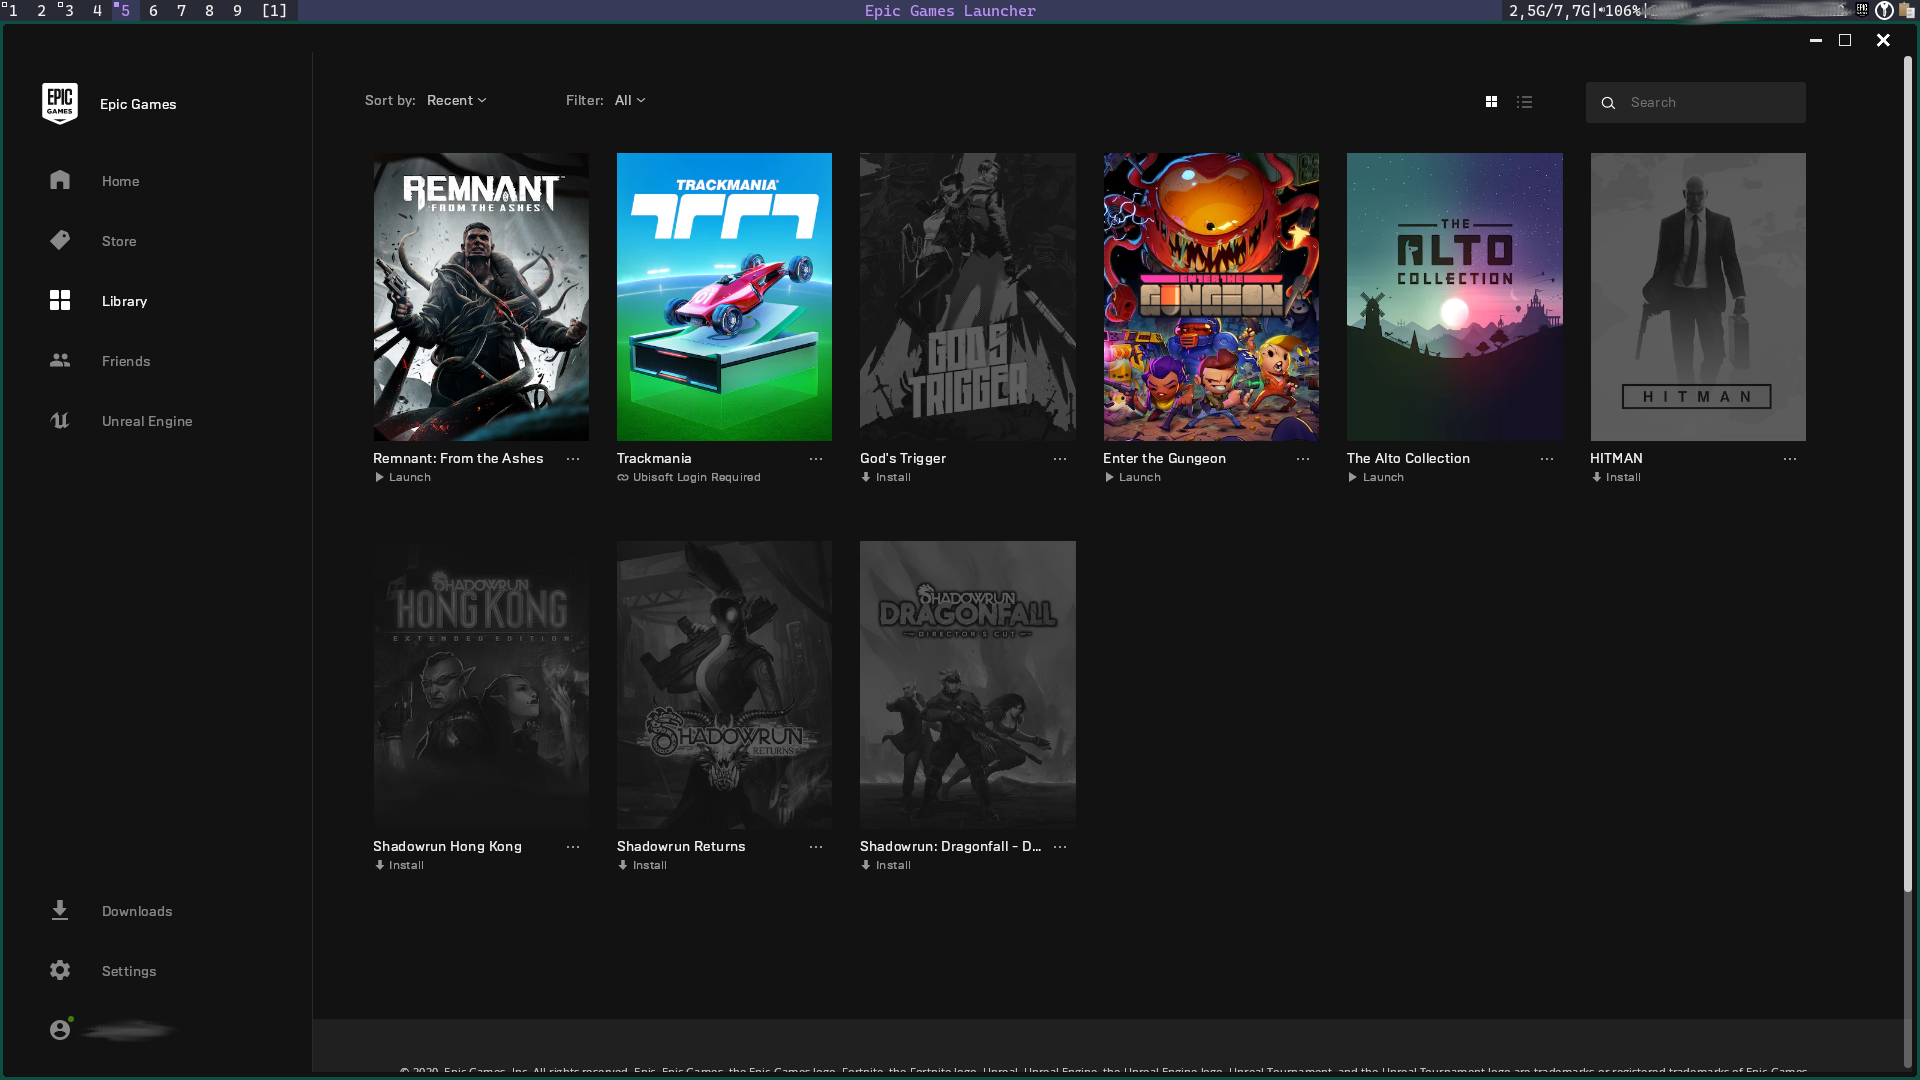
Task: Click the Trackmania options menu
Action: pyautogui.click(x=816, y=458)
